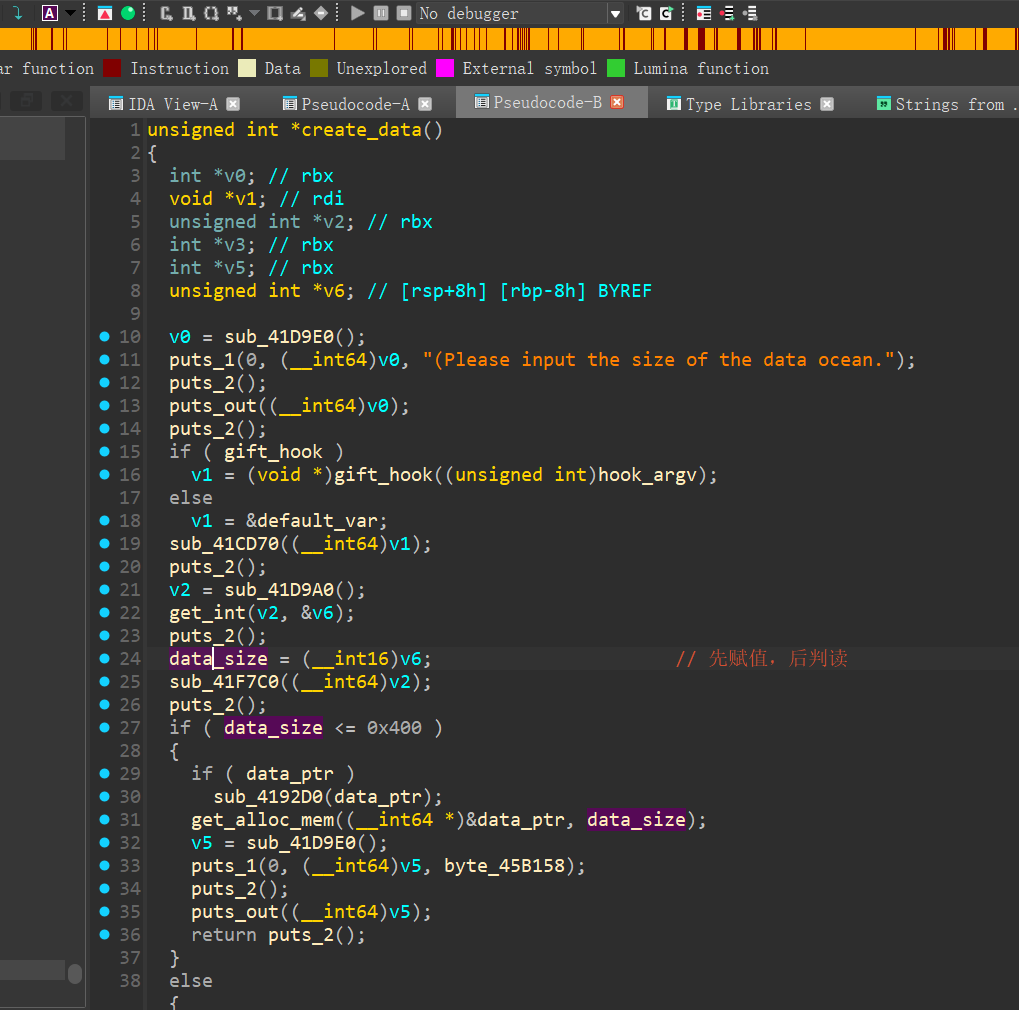The image size is (1019, 1010).
Task: Click the Lumina function green swatch
Action: [616, 68]
